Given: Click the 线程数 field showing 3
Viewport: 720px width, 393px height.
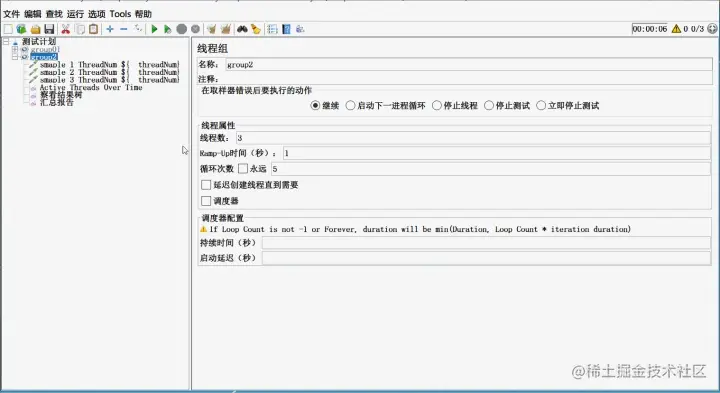Looking at the screenshot, I should [x=473, y=138].
